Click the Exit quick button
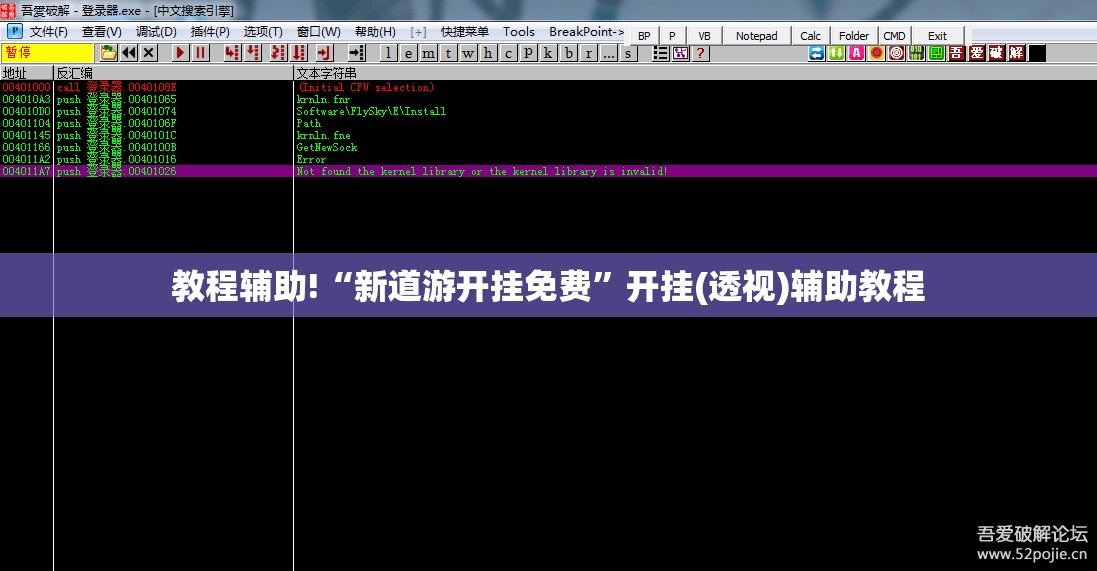This screenshot has height=571, width=1097. [937, 36]
